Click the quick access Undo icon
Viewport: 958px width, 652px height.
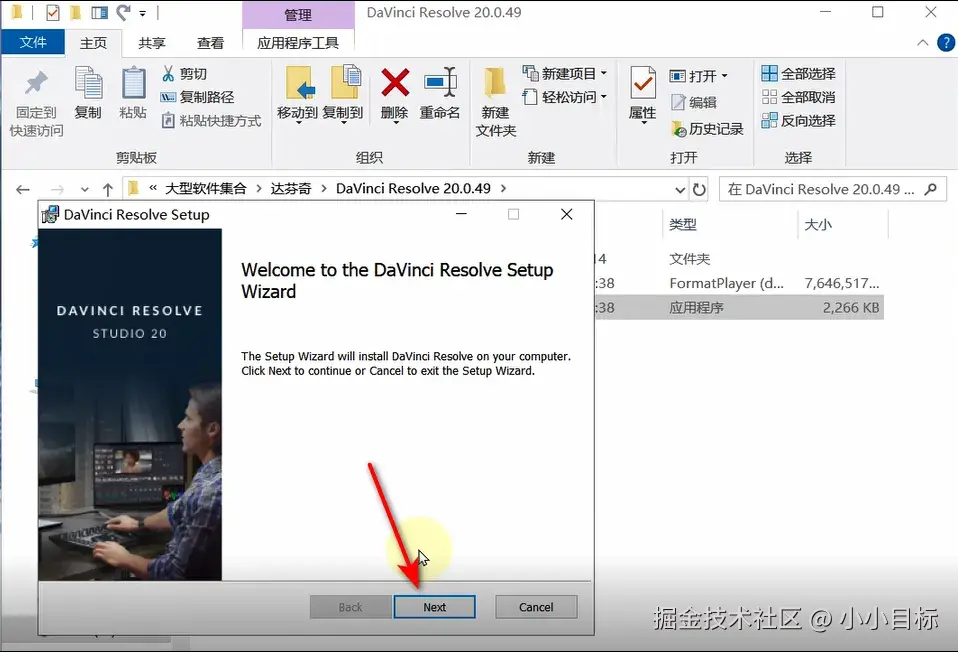pos(123,12)
